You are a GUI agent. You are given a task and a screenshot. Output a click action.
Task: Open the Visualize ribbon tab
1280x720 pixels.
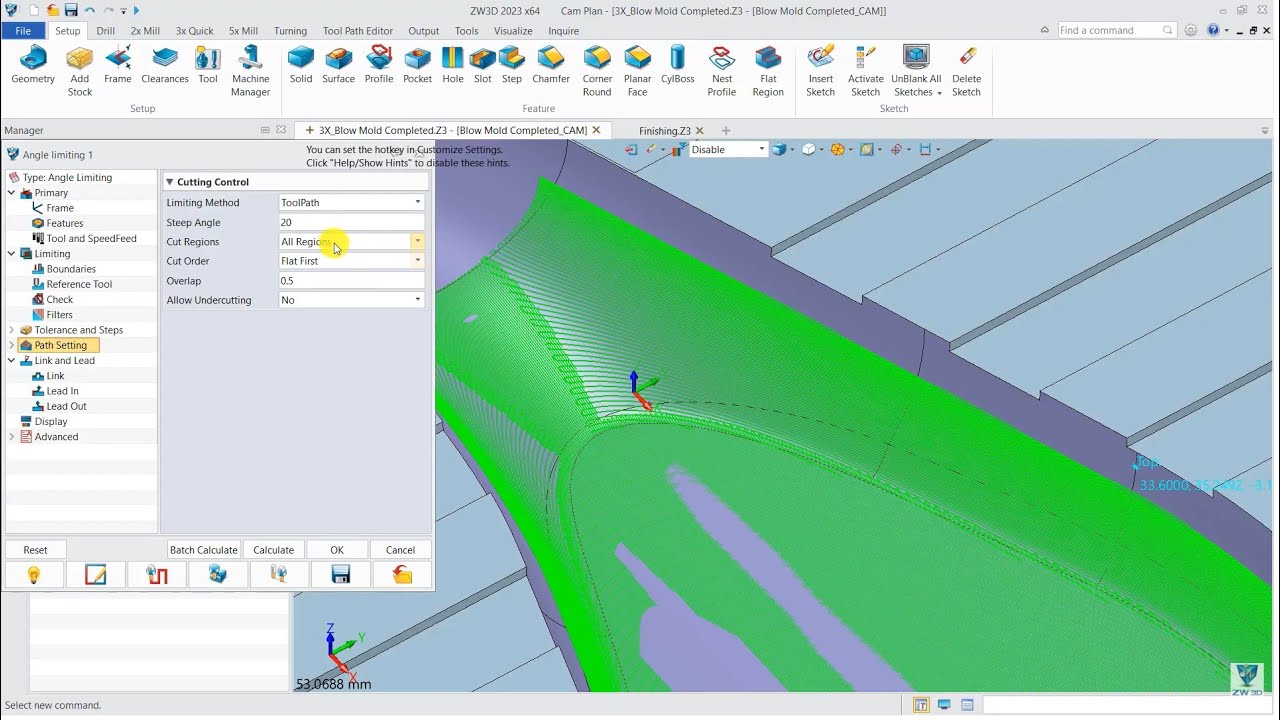[x=513, y=31]
